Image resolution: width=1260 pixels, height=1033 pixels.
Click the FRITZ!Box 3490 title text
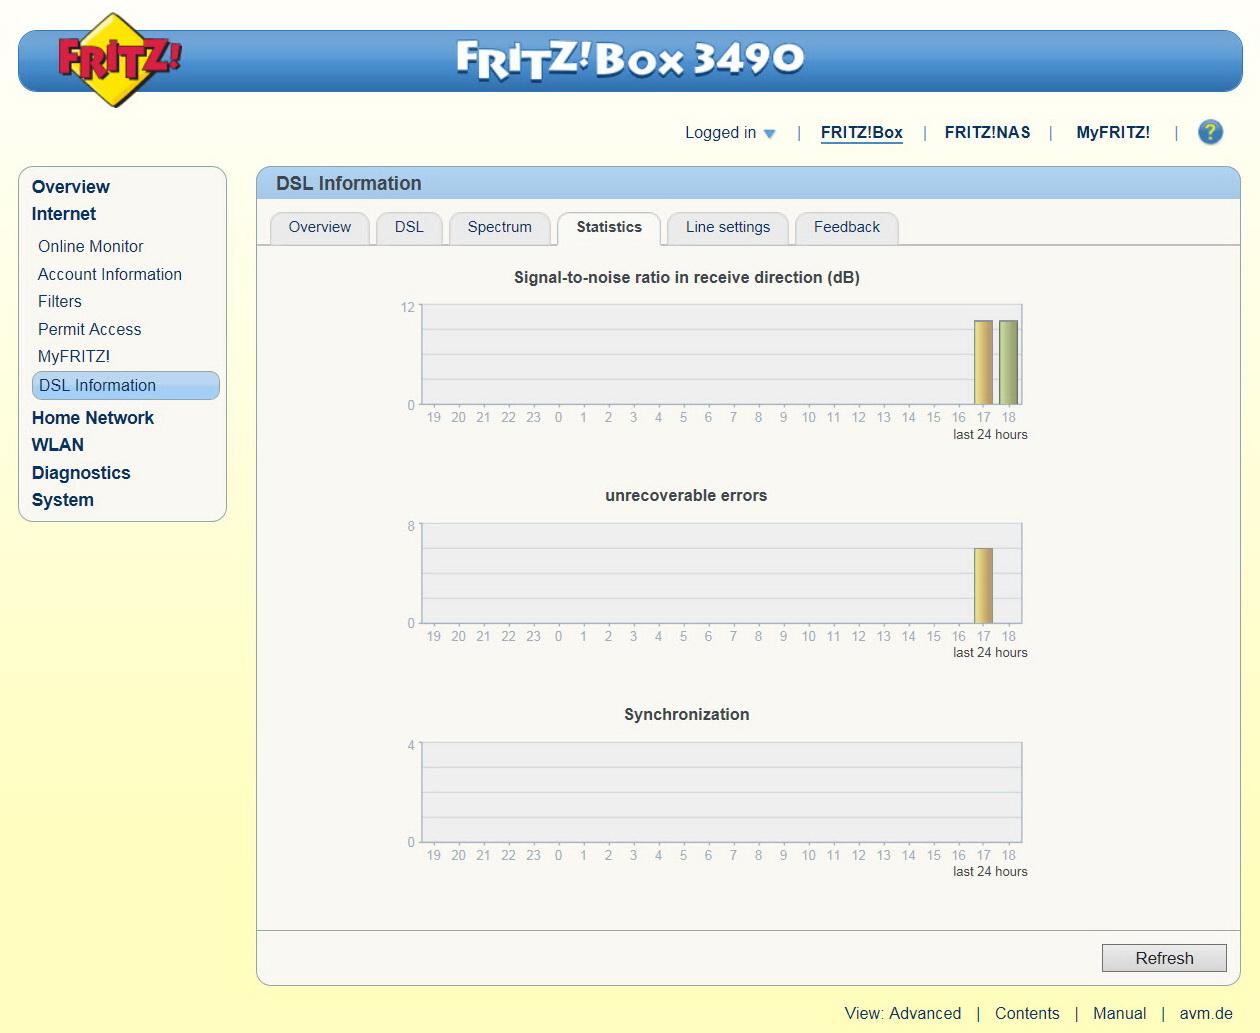click(630, 59)
